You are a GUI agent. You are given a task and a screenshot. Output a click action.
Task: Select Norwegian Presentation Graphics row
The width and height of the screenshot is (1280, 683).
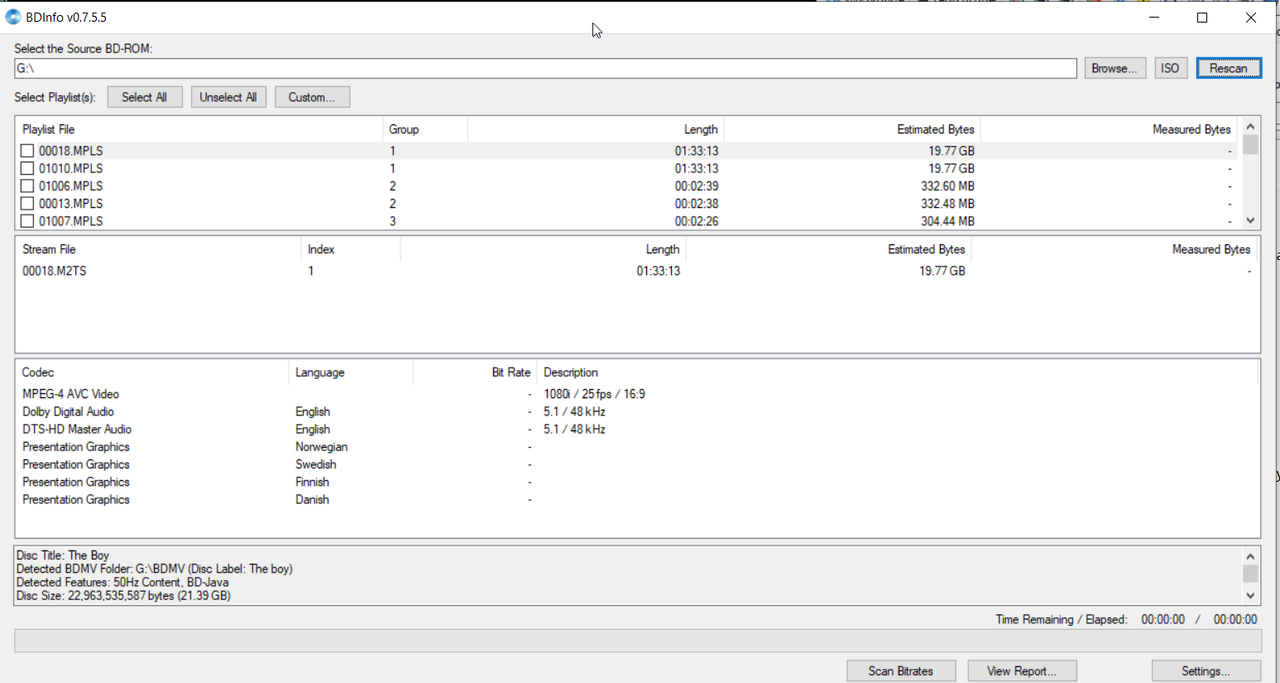pyautogui.click(x=636, y=447)
